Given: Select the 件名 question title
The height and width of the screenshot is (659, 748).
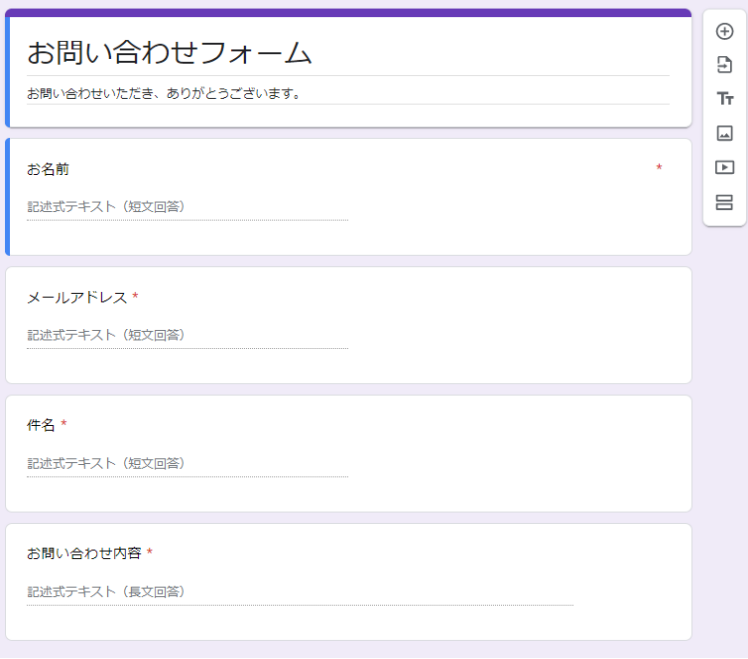Looking at the screenshot, I should [41, 425].
